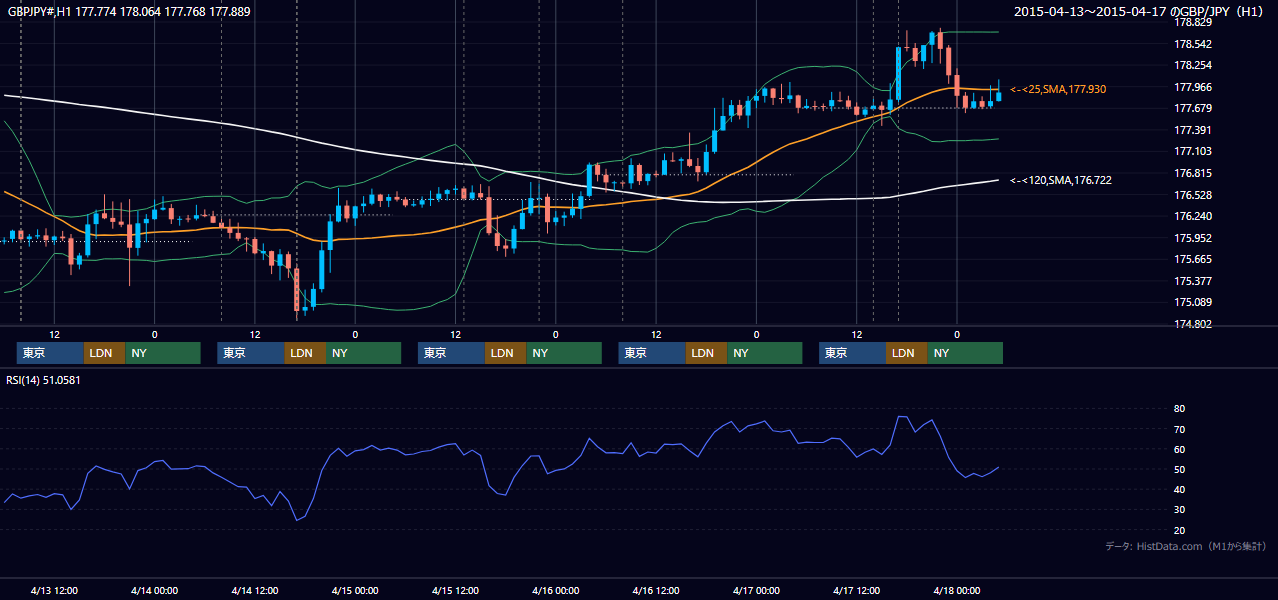
Task: Click RSI scale level 50
Action: [x=1179, y=469]
